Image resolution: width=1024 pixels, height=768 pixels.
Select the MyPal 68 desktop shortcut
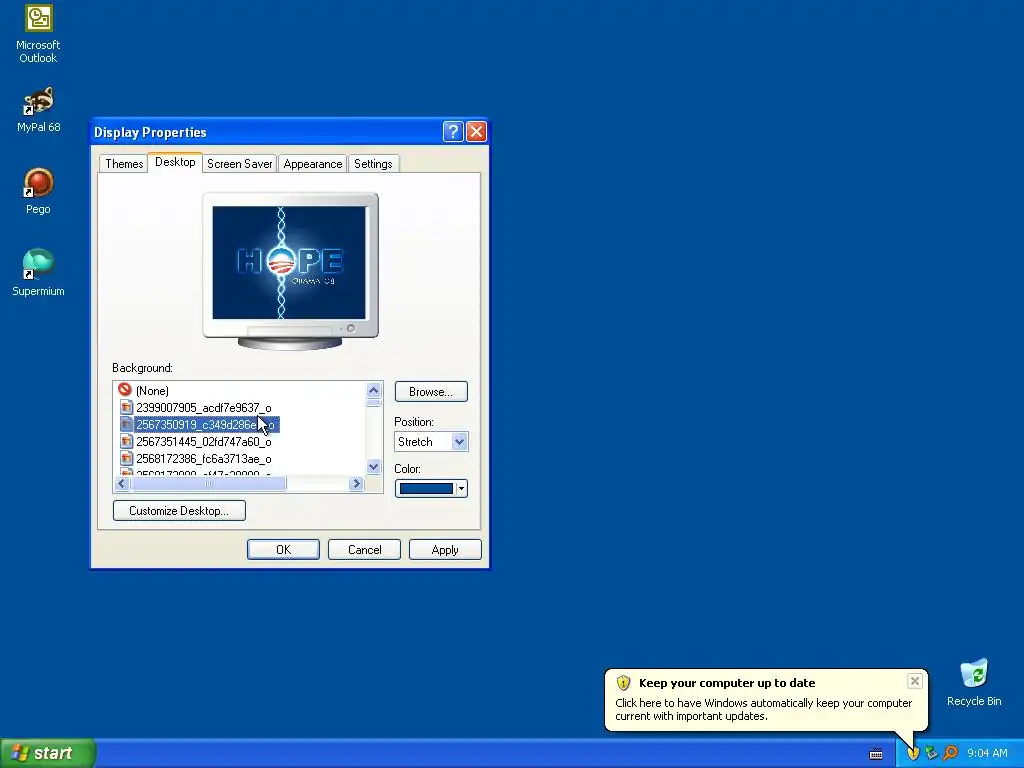coord(38,109)
